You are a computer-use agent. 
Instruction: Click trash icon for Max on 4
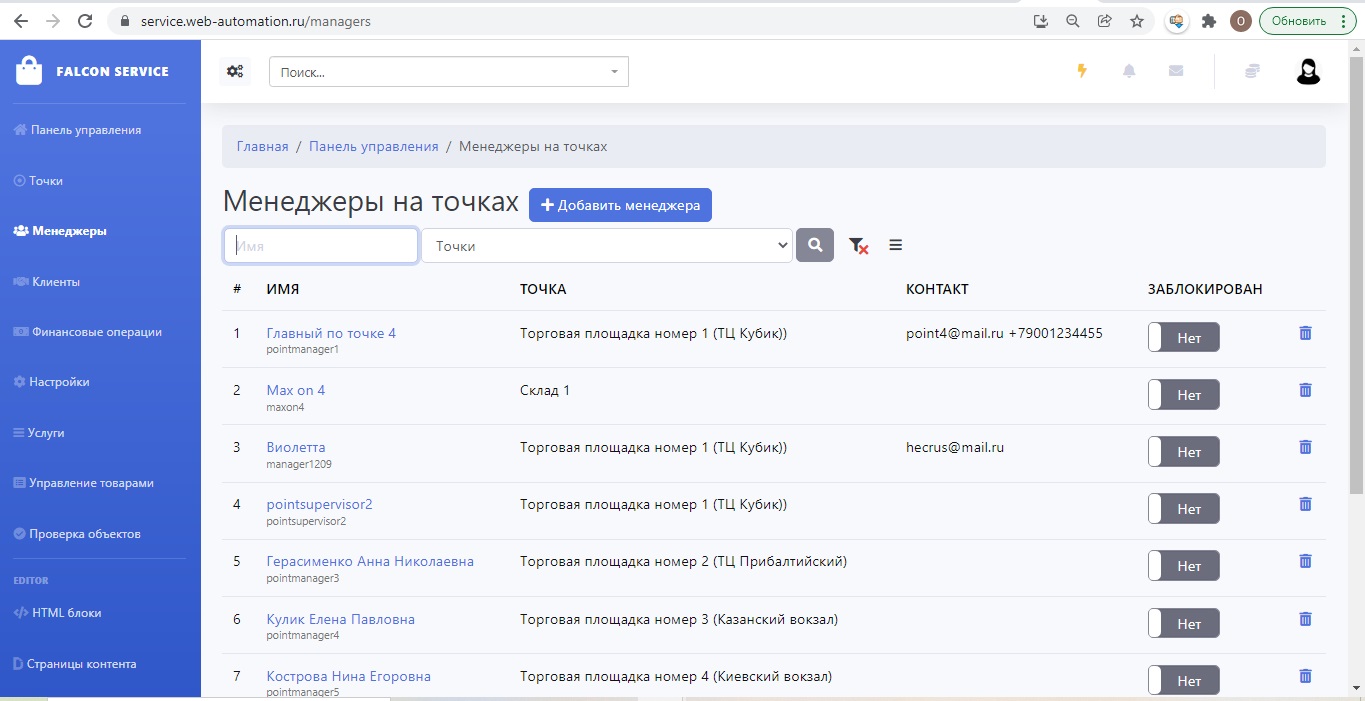click(x=1305, y=390)
